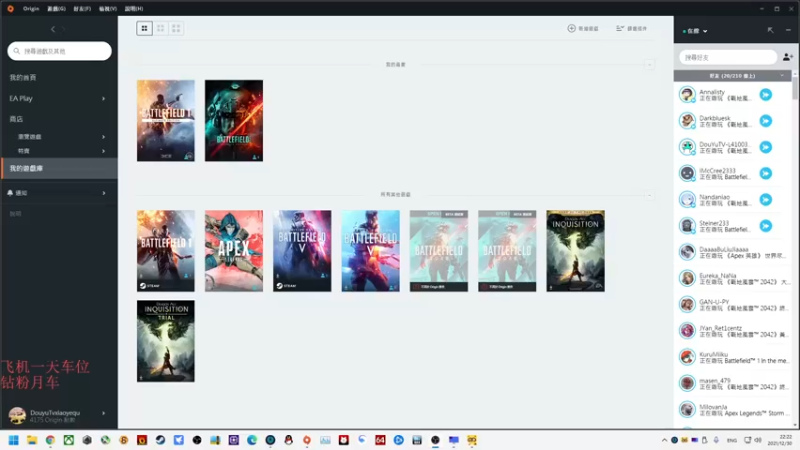This screenshot has width=800, height=450.
Task: Join Annalisty's game via blue button
Action: 765,94
